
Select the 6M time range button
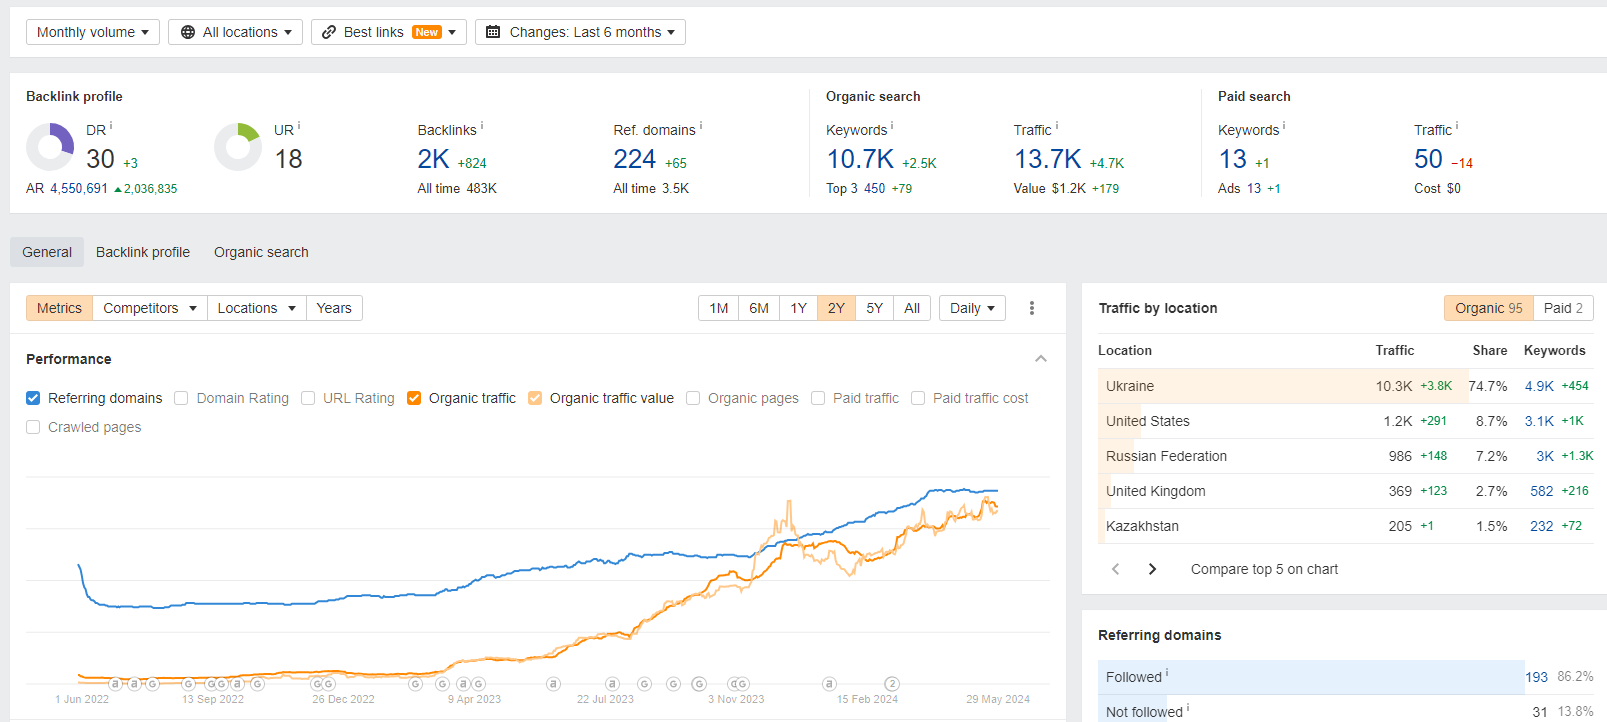pos(759,308)
